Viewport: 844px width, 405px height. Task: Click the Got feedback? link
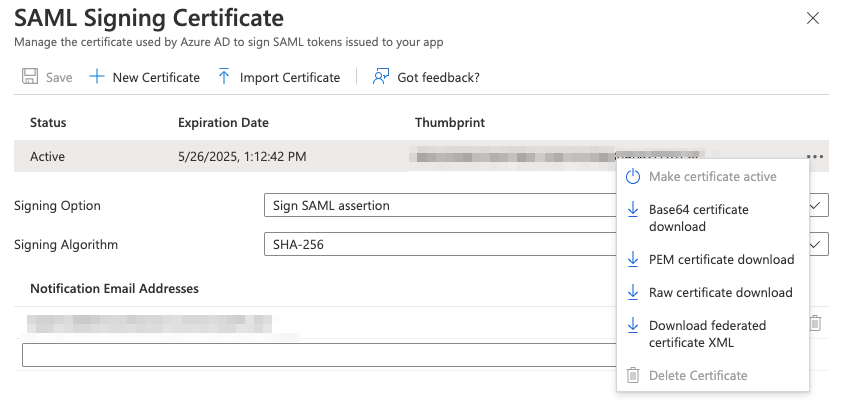click(438, 78)
